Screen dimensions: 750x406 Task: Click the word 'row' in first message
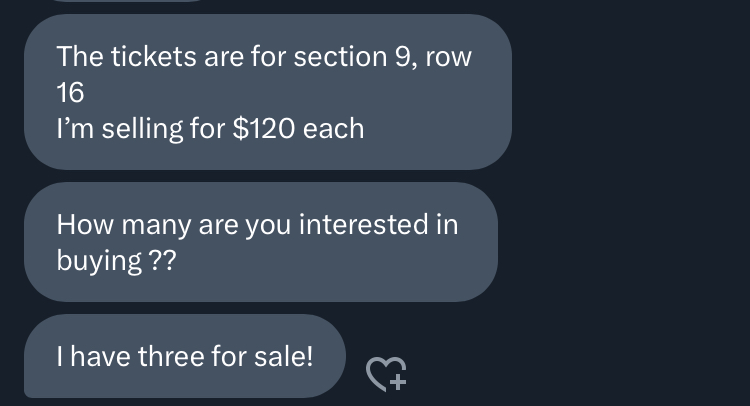(x=448, y=56)
